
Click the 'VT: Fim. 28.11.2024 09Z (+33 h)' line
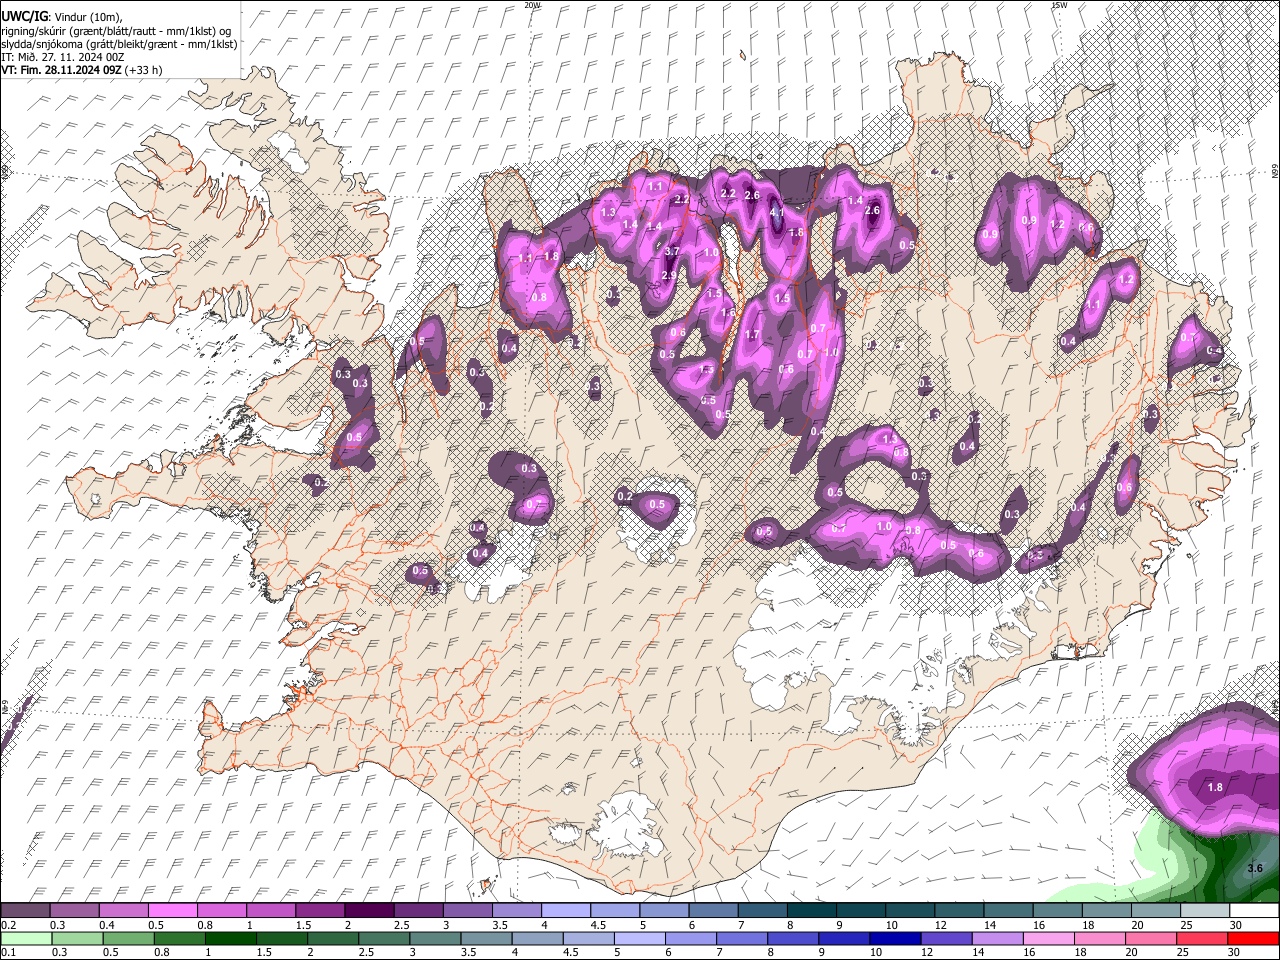tap(81, 70)
